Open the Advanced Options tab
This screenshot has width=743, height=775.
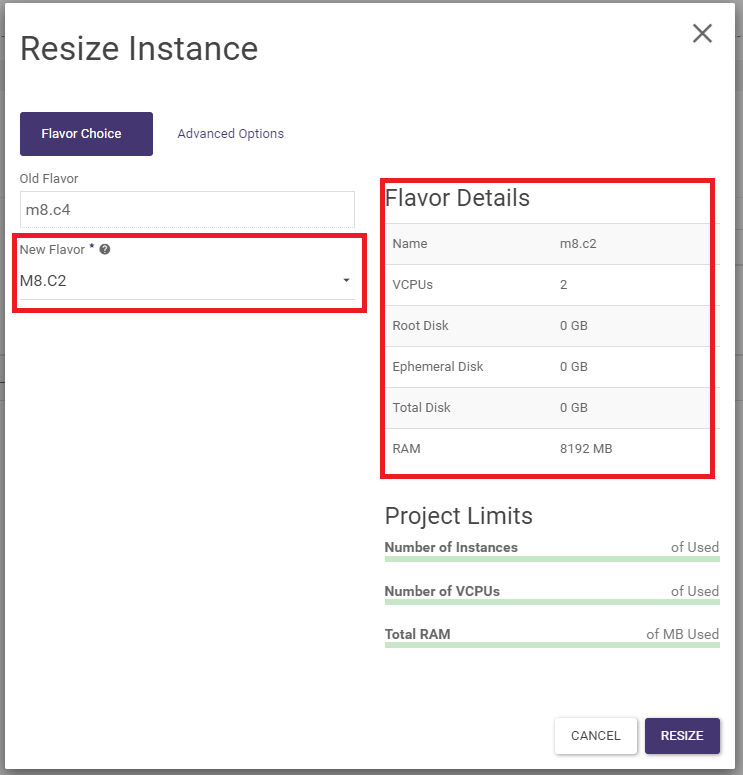[230, 134]
